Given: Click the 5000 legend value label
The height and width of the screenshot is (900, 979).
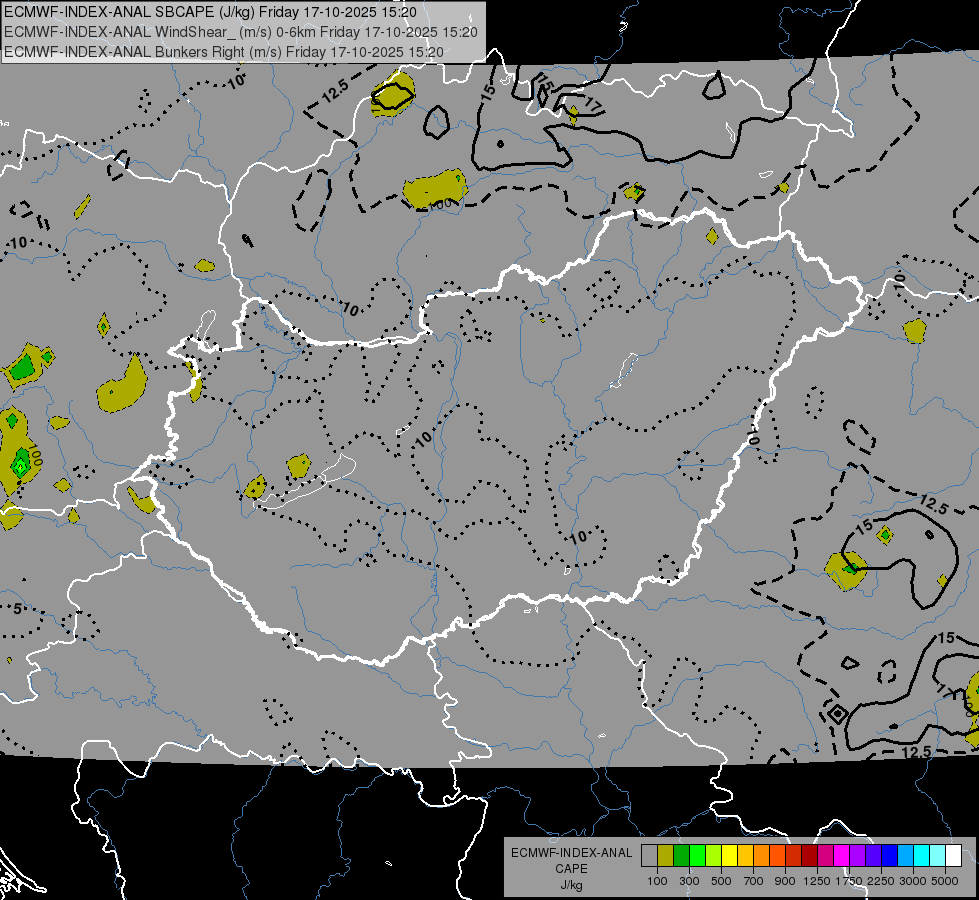Looking at the screenshot, I should point(945,881).
